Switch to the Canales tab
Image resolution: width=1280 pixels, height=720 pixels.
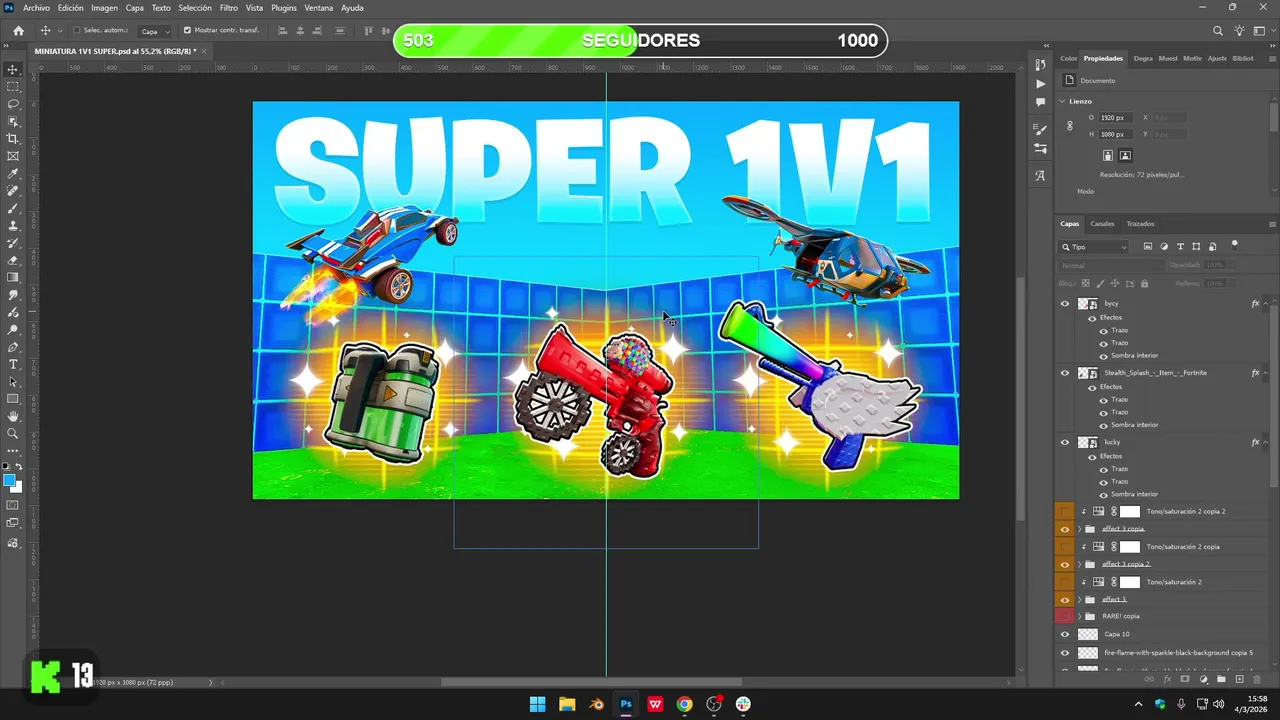(1102, 224)
